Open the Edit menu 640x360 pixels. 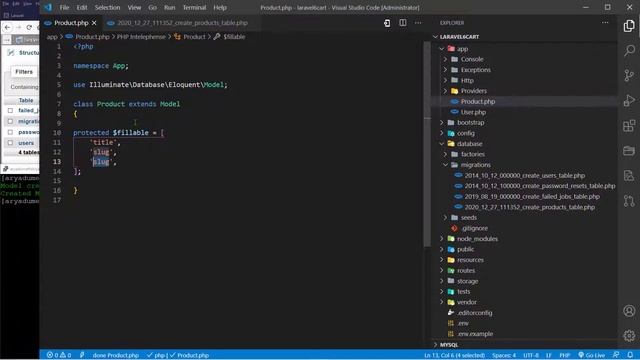coord(82,7)
